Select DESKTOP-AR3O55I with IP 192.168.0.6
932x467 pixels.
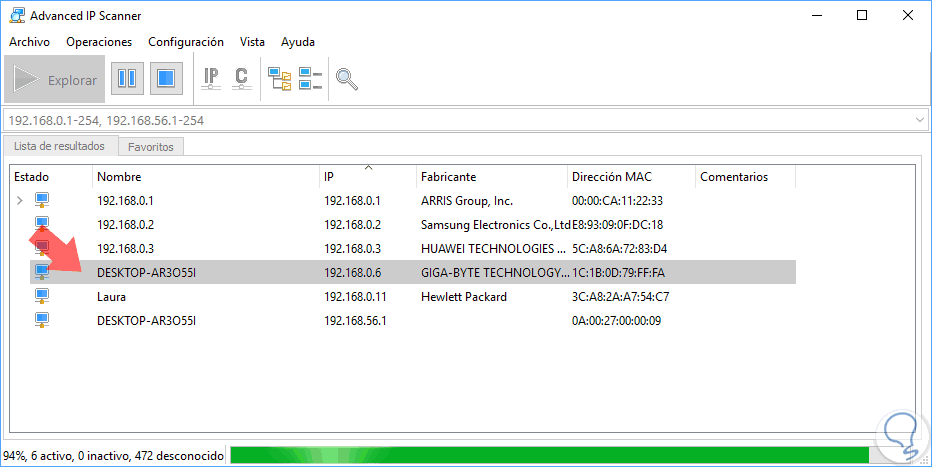(146, 273)
